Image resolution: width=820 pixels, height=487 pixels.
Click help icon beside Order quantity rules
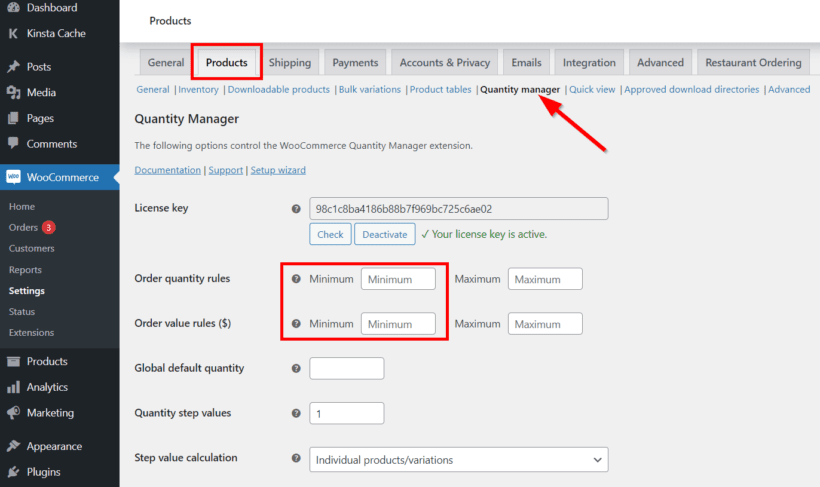[295, 279]
